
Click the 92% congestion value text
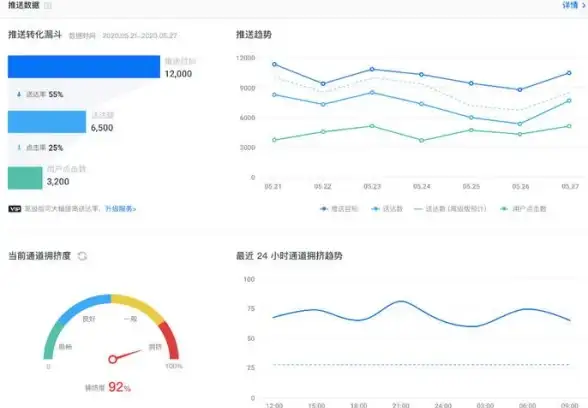(120, 387)
